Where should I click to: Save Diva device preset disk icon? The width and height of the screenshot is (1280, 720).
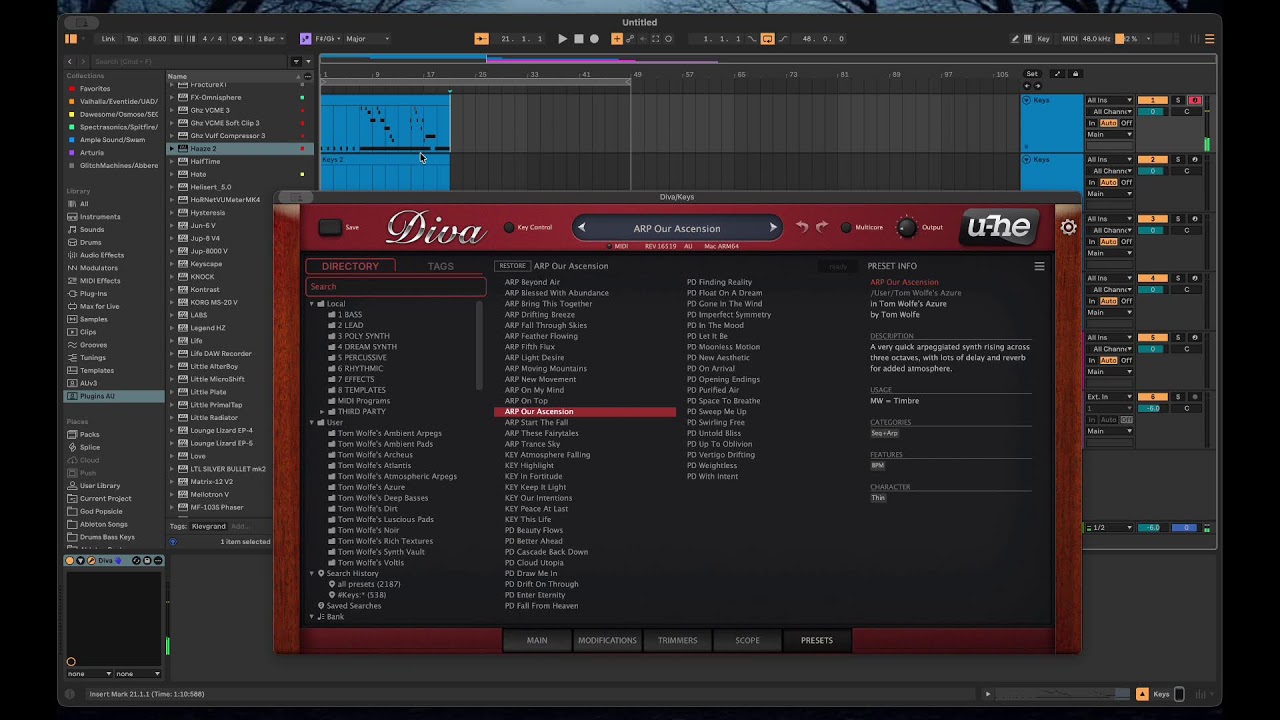147,560
